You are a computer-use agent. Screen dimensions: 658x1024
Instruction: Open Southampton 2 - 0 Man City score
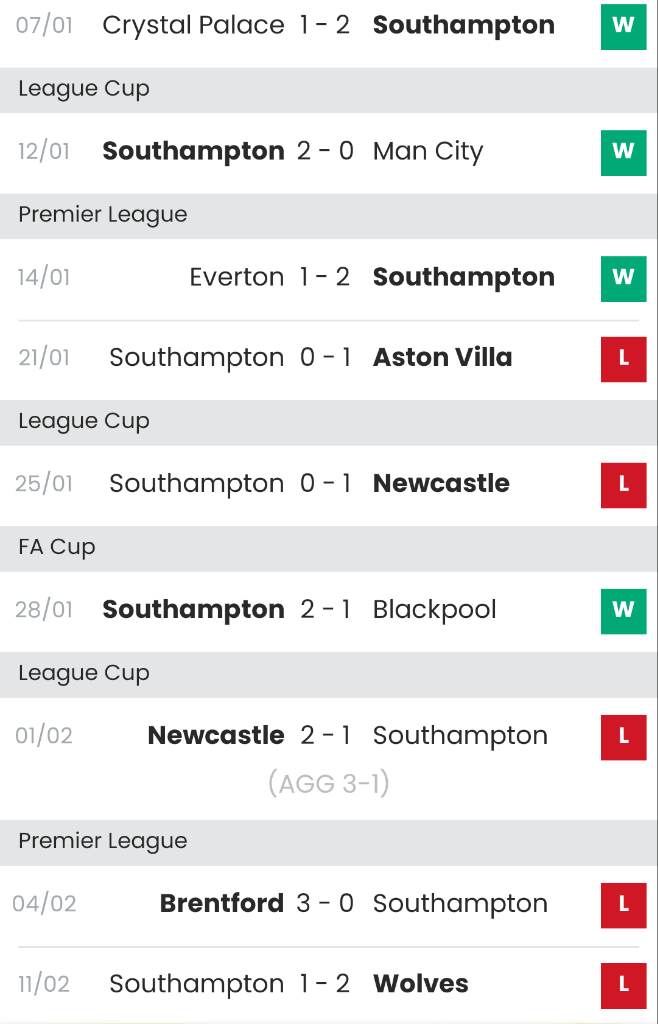tap(325, 151)
